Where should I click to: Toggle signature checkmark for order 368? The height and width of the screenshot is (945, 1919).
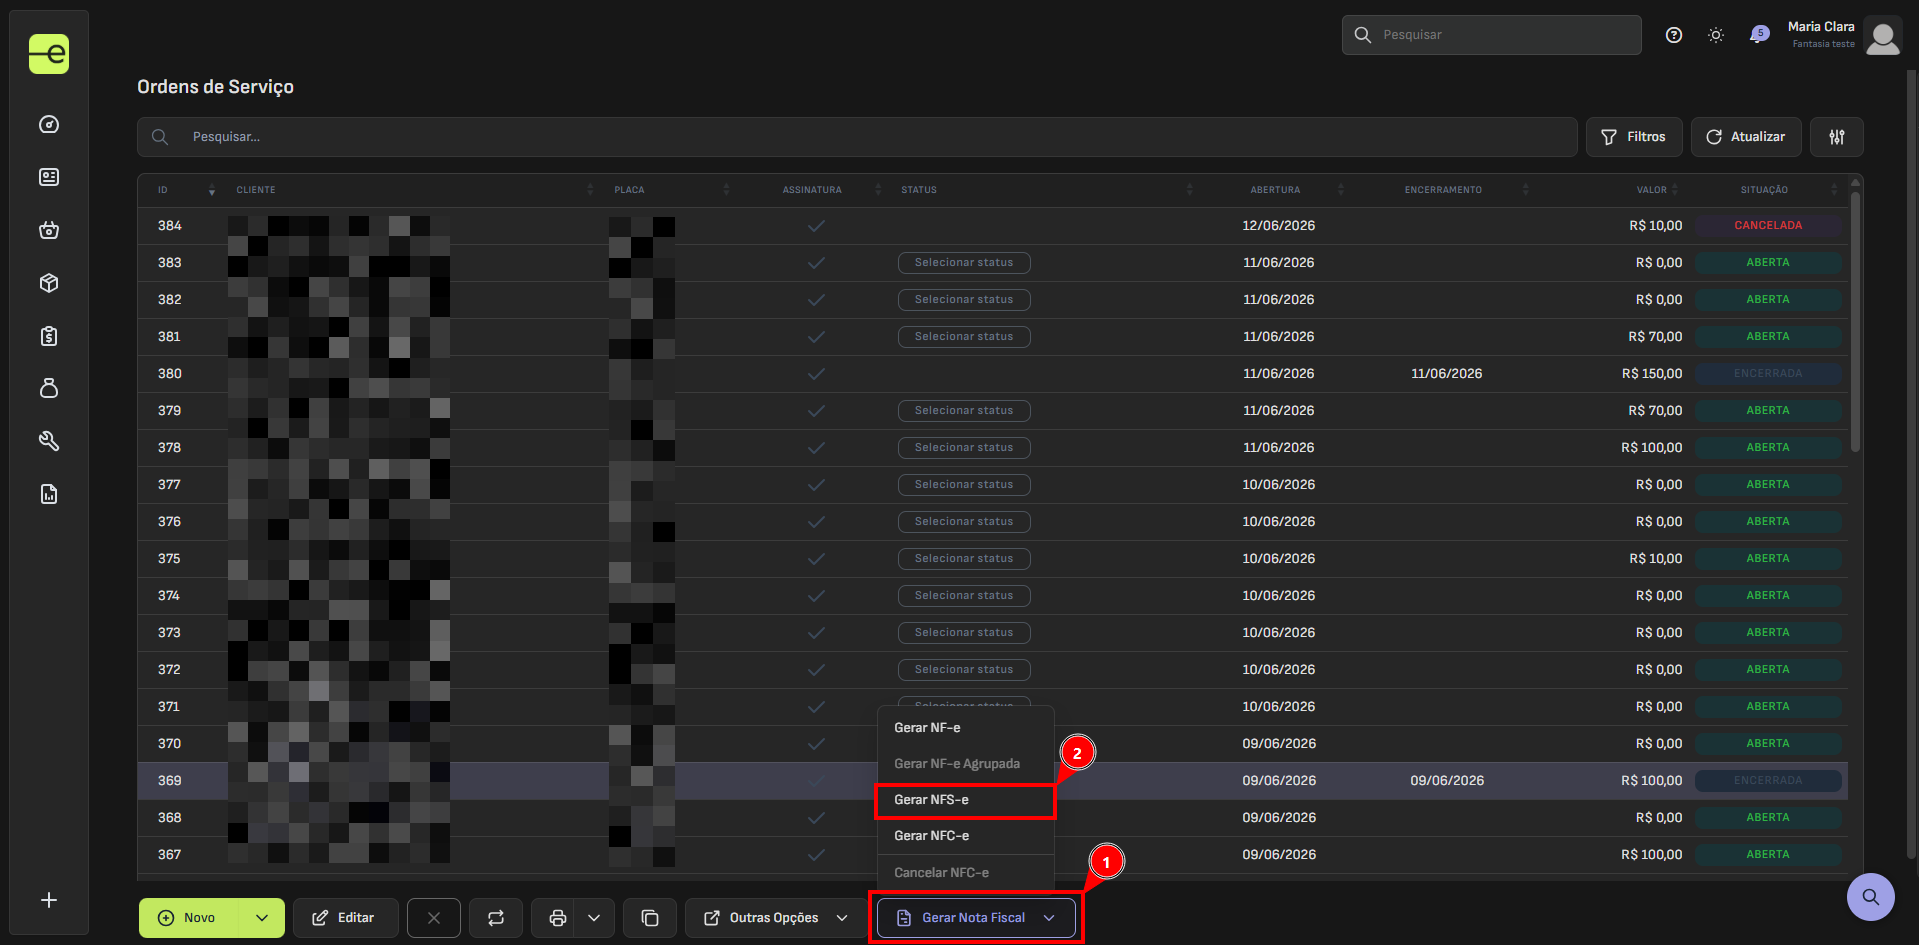[x=816, y=818]
